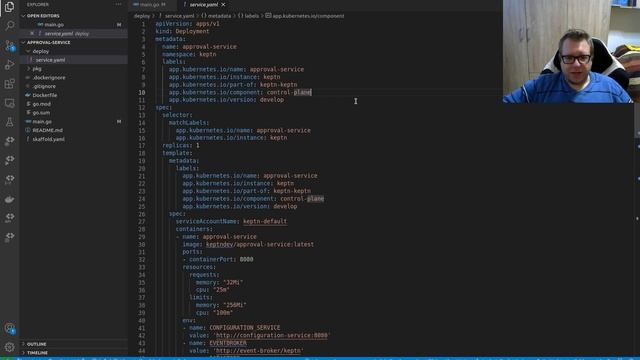Click the 'CONFIGURATION_SERVICE' env name
The width and height of the screenshot is (640, 360).
click(x=244, y=328)
